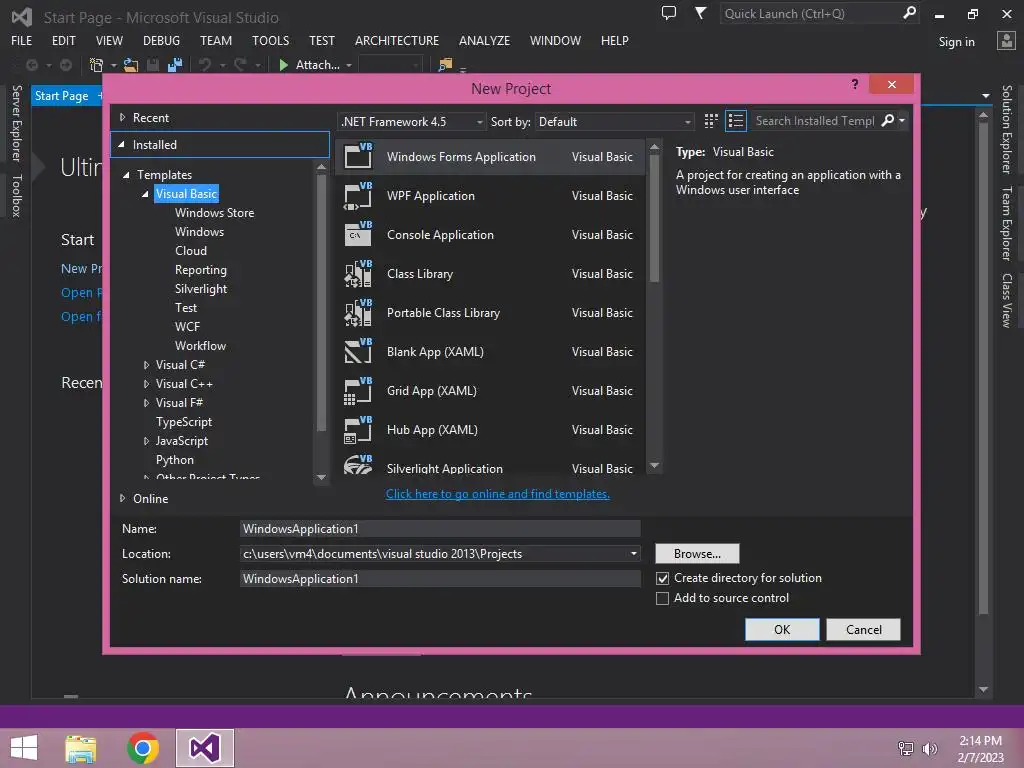Viewport: 1024px width, 768px height.
Task: Choose the Hub App (XAML) icon
Action: tap(358, 430)
